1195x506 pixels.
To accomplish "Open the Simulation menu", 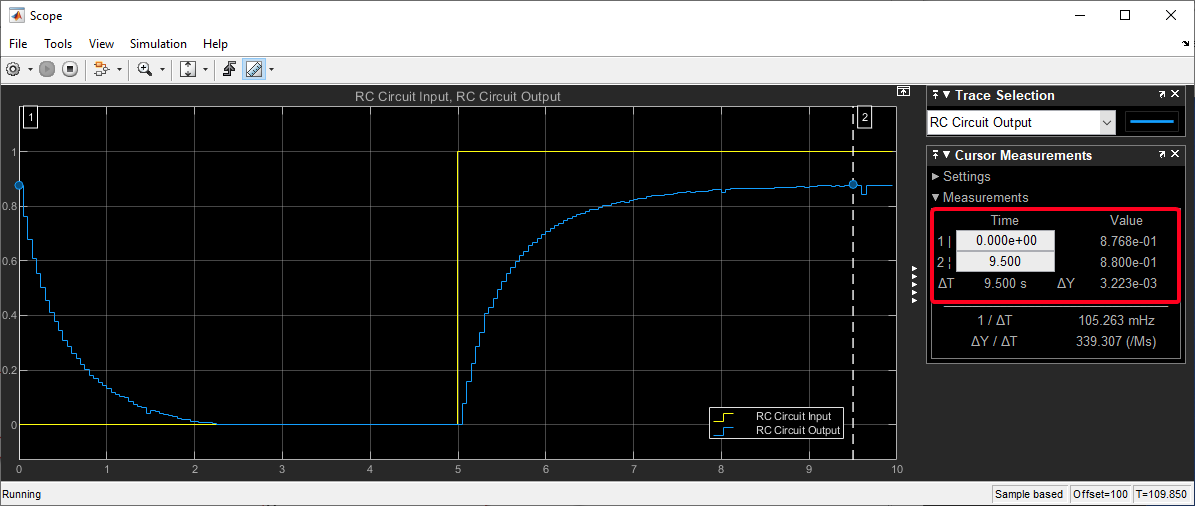I will pyautogui.click(x=158, y=44).
